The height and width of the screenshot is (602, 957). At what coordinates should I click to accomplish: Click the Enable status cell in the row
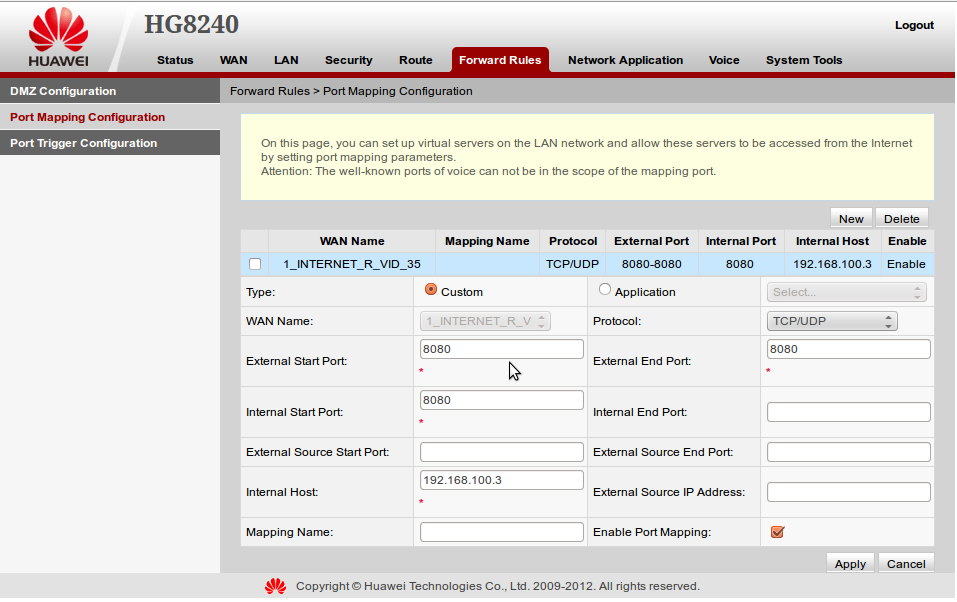coord(907,264)
